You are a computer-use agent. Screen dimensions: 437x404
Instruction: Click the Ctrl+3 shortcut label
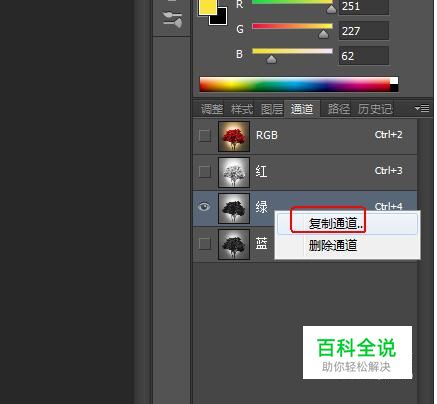(388, 171)
